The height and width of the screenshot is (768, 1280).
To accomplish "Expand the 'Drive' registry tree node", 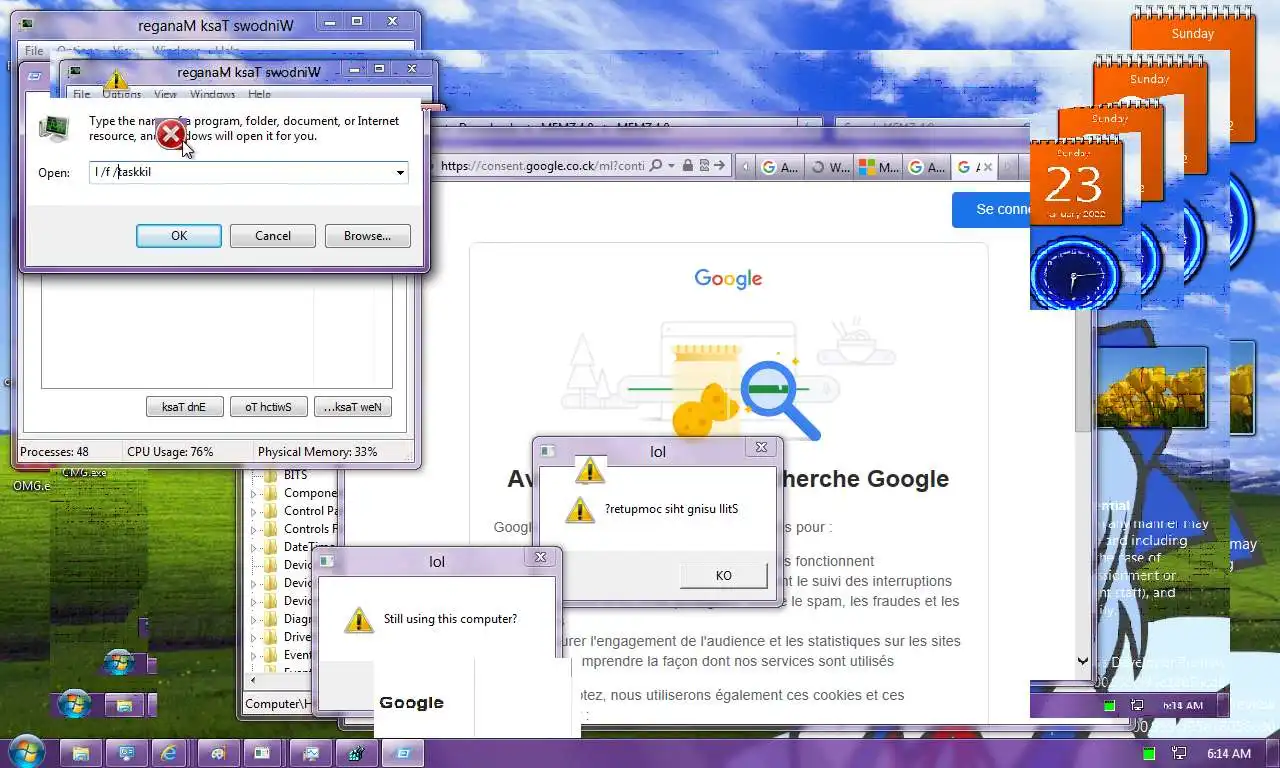I will pos(253,637).
